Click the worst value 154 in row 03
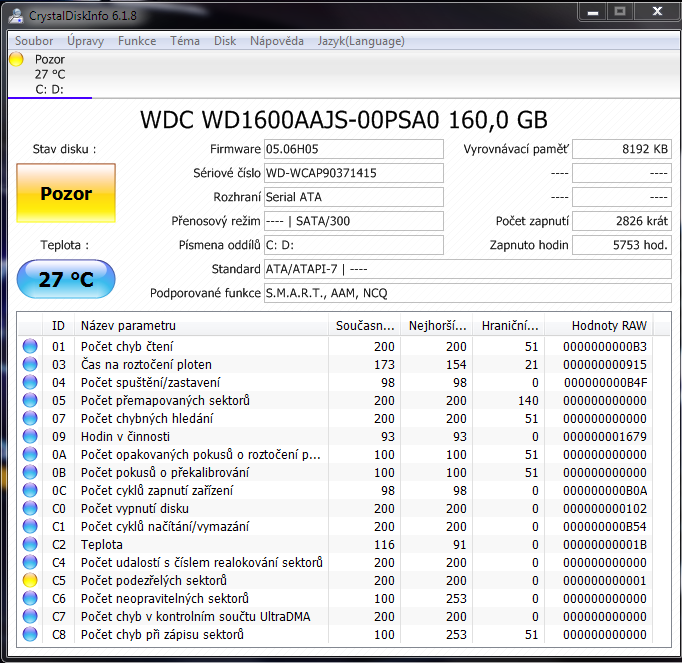This screenshot has height=663, width=682. [x=456, y=364]
